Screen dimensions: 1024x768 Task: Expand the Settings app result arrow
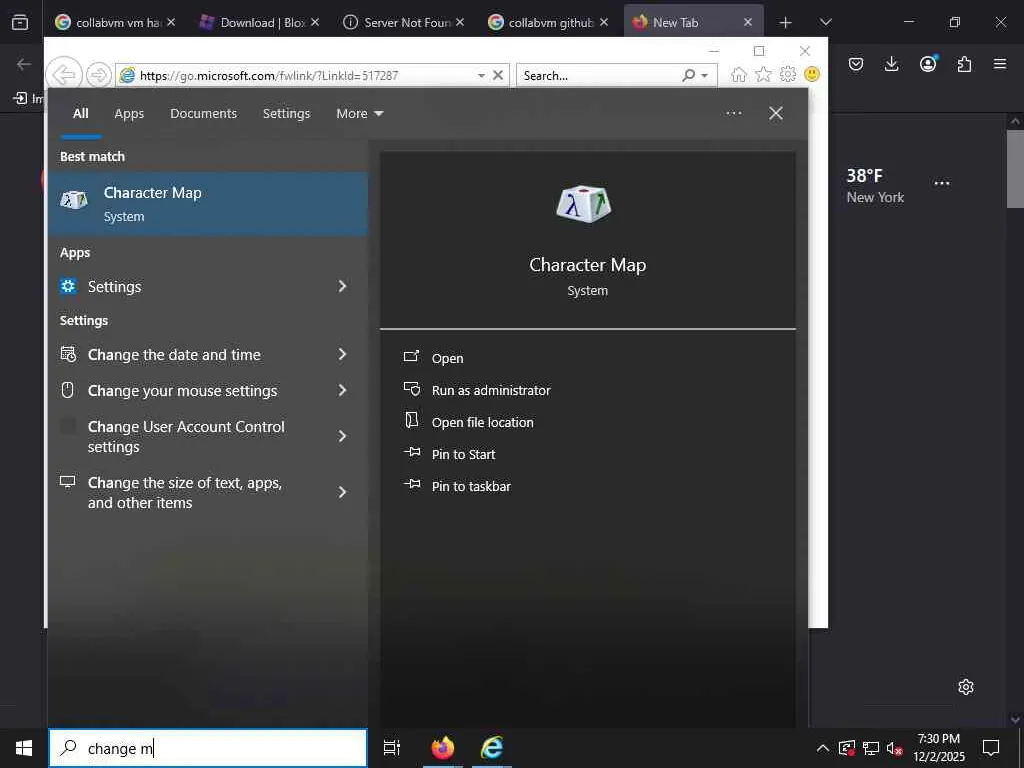342,286
